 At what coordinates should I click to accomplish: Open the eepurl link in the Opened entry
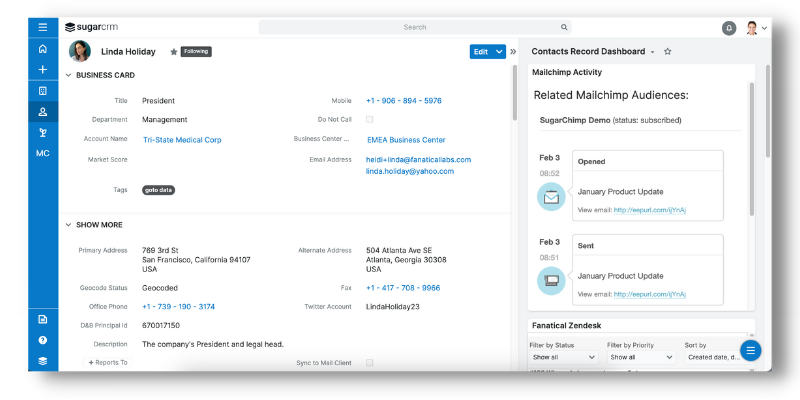(649, 210)
